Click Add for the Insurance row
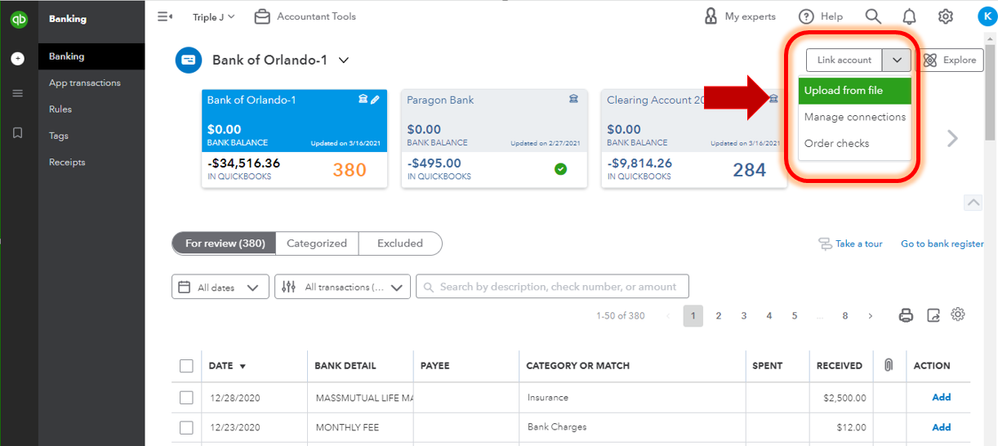This screenshot has height=446, width=998. tap(941, 397)
